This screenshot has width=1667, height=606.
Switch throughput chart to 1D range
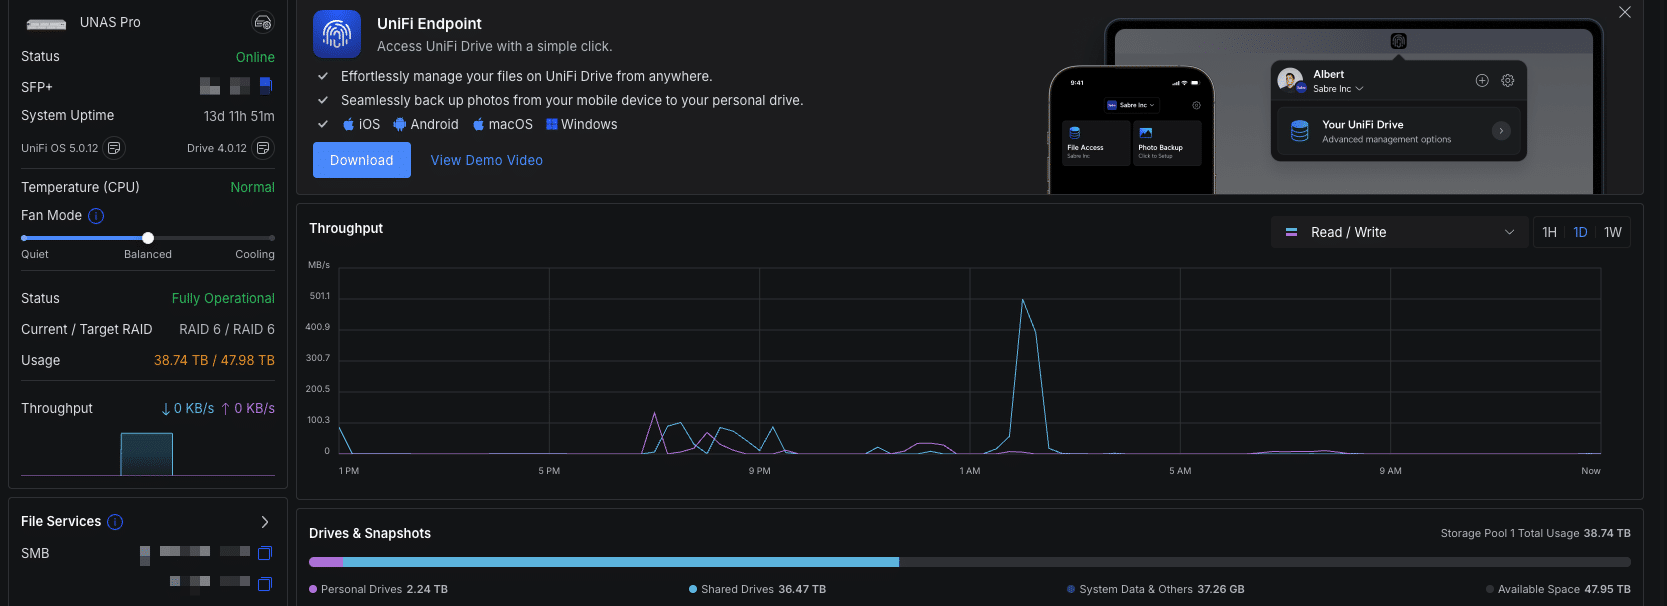pos(1580,232)
